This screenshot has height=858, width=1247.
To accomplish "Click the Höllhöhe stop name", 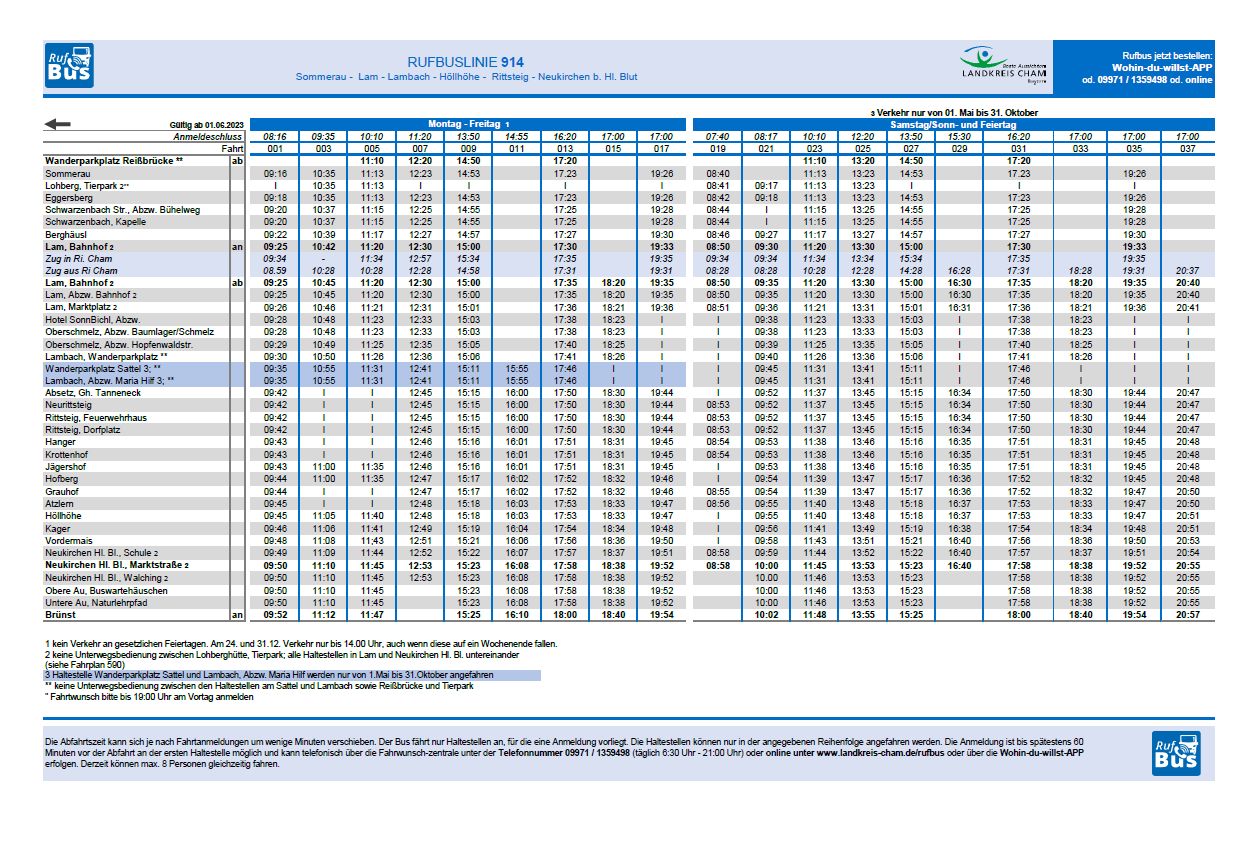I will click(x=63, y=515).
